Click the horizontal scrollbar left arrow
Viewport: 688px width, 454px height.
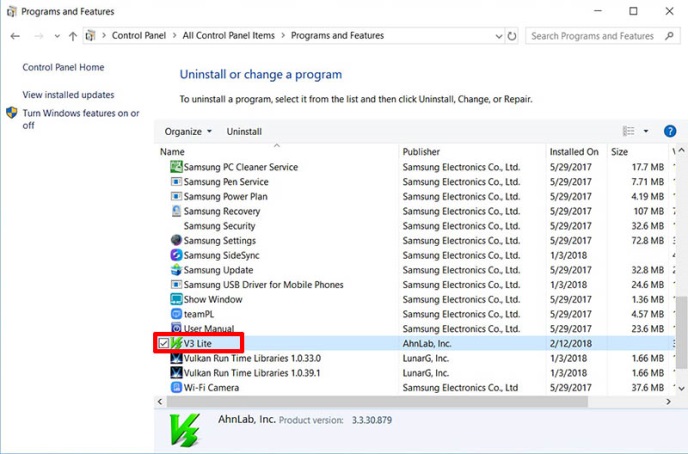[160, 401]
